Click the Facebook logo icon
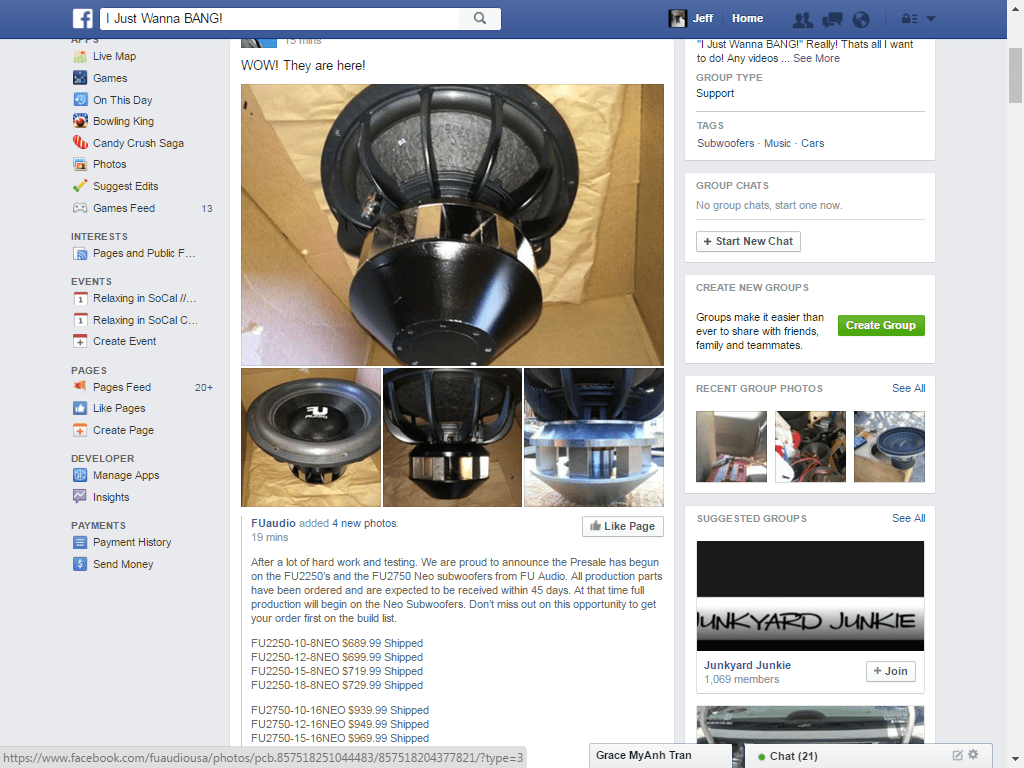The height and width of the screenshot is (768, 1024). [x=82, y=18]
